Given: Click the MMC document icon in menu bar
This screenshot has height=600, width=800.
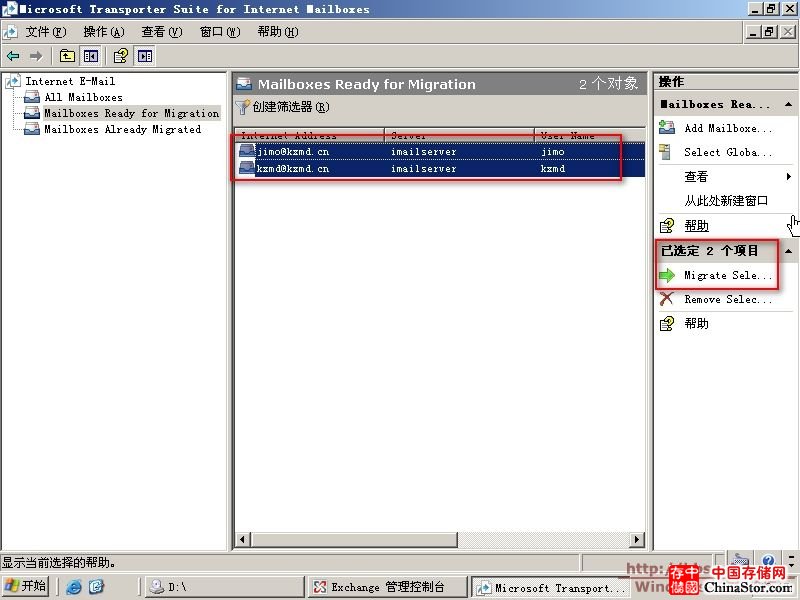Looking at the screenshot, I should pyautogui.click(x=10, y=32).
